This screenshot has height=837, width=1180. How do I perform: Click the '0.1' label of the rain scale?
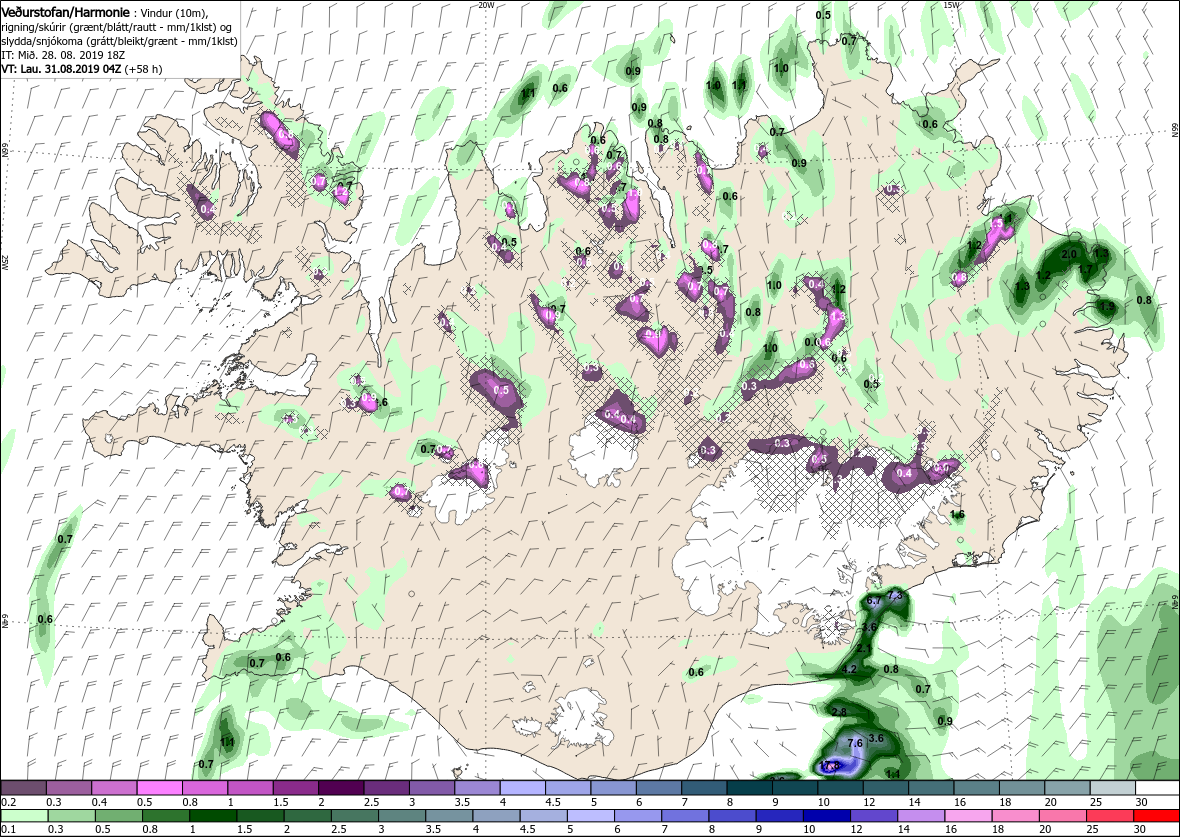7,830
